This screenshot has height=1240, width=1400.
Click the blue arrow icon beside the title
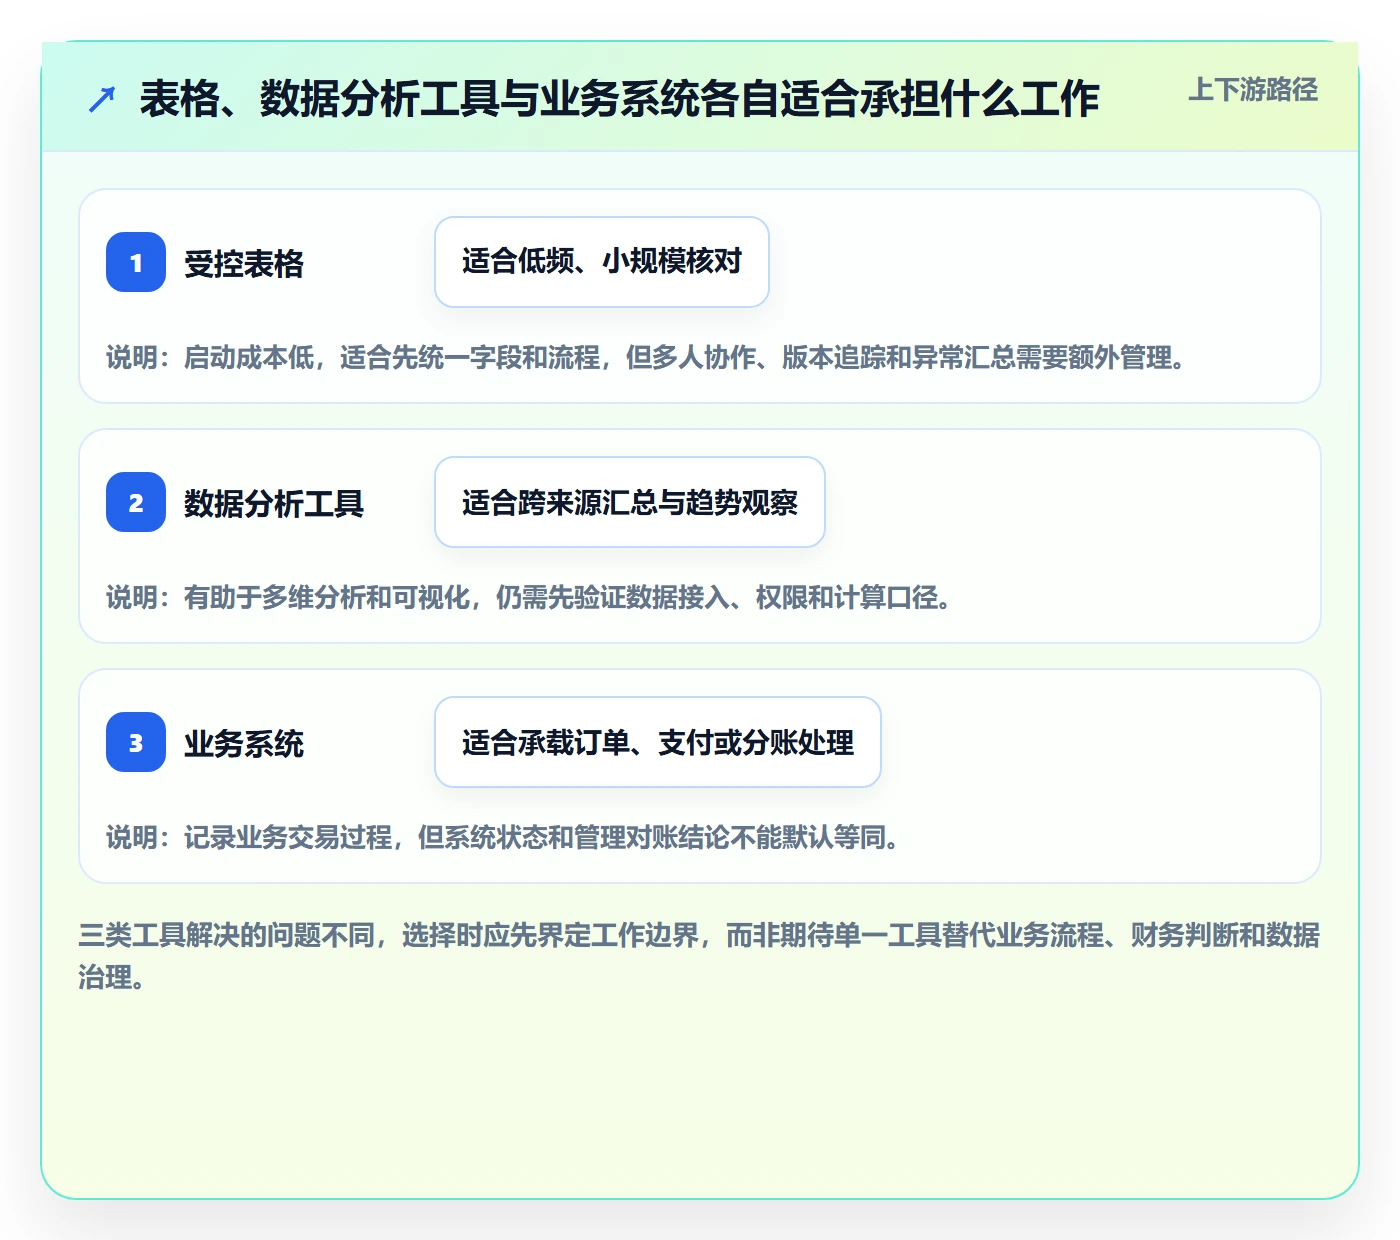click(x=102, y=99)
